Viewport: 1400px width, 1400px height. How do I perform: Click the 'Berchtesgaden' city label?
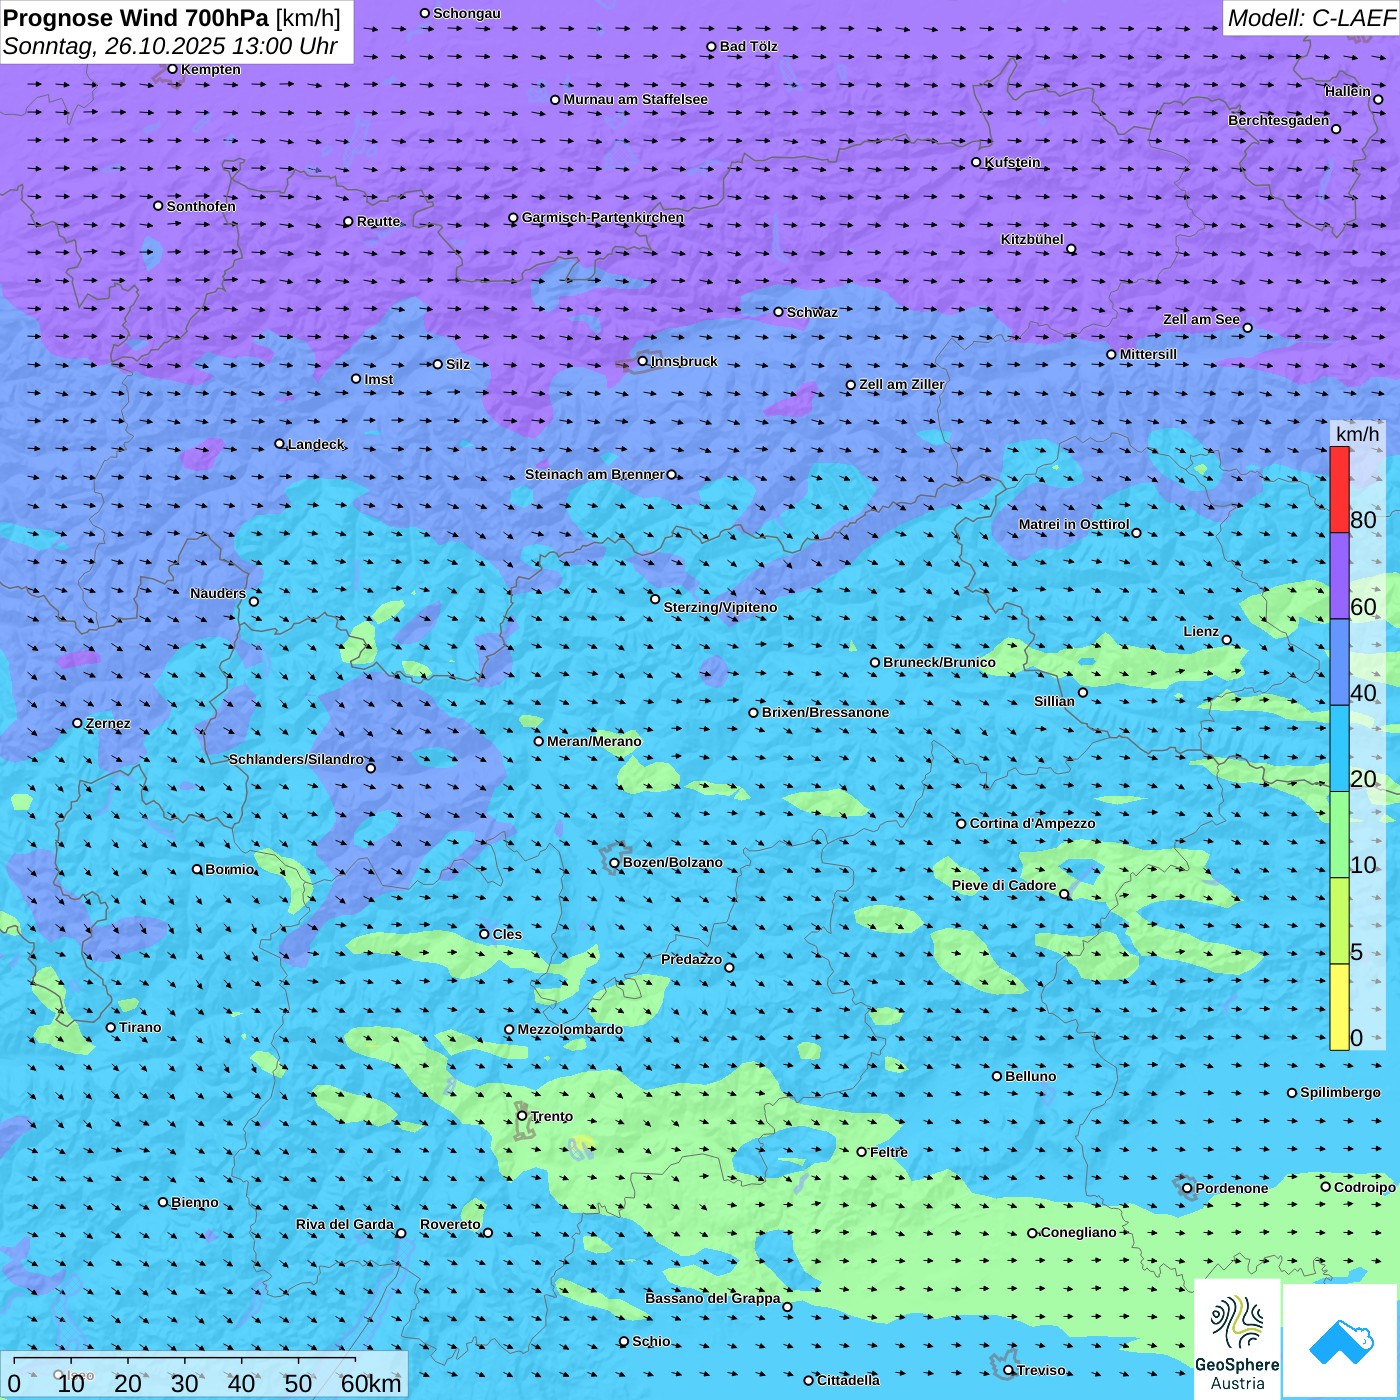tap(1279, 120)
